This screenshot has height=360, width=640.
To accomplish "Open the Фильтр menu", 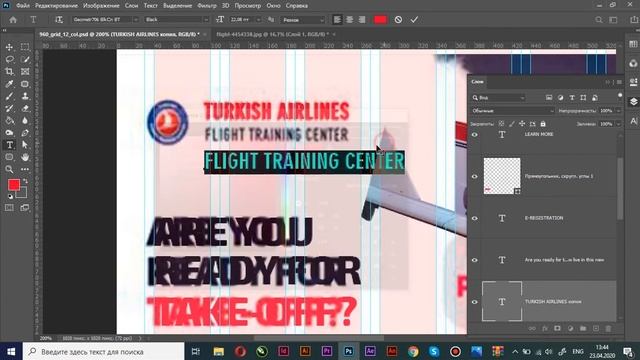I will tap(207, 6).
